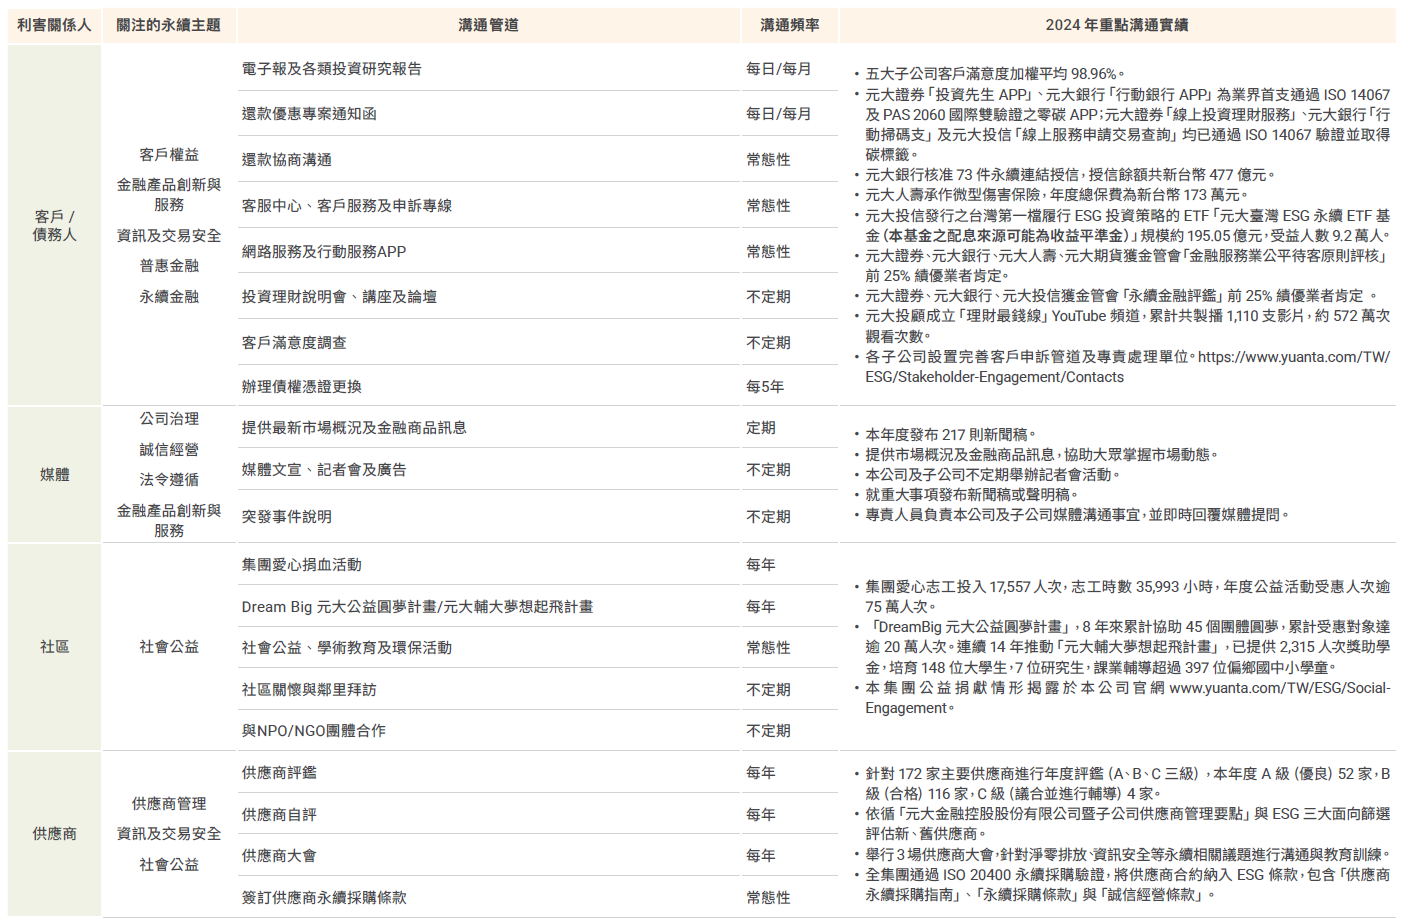The height and width of the screenshot is (923, 1406).
Task: Select the 媒體 stakeholder cell
Action: pyautogui.click(x=54, y=475)
